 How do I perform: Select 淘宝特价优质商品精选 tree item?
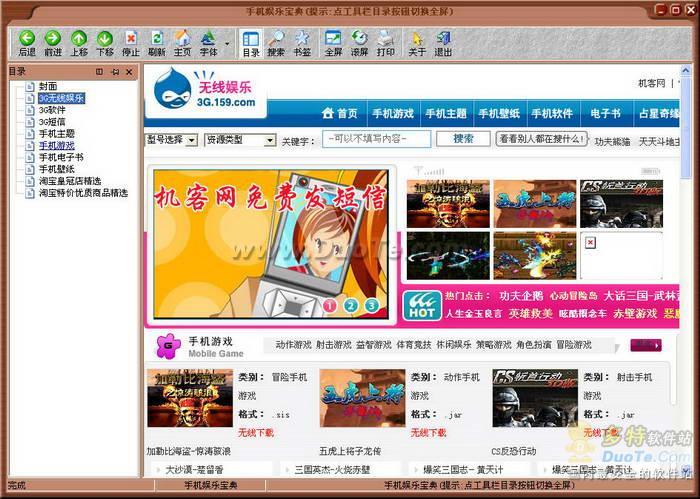83,193
